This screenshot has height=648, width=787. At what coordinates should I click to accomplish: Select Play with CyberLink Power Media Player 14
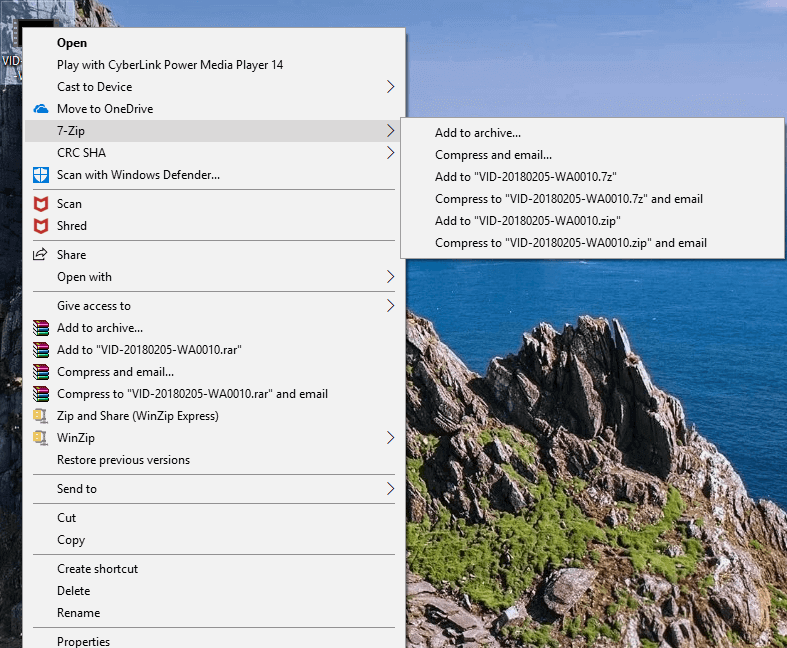pos(170,65)
